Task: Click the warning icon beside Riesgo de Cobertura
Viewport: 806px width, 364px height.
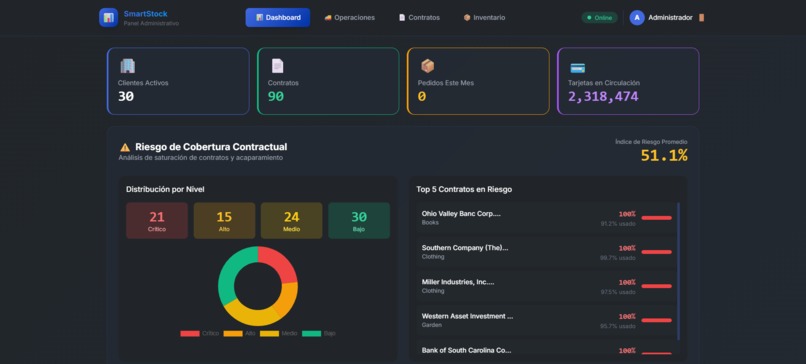Action: [125, 148]
